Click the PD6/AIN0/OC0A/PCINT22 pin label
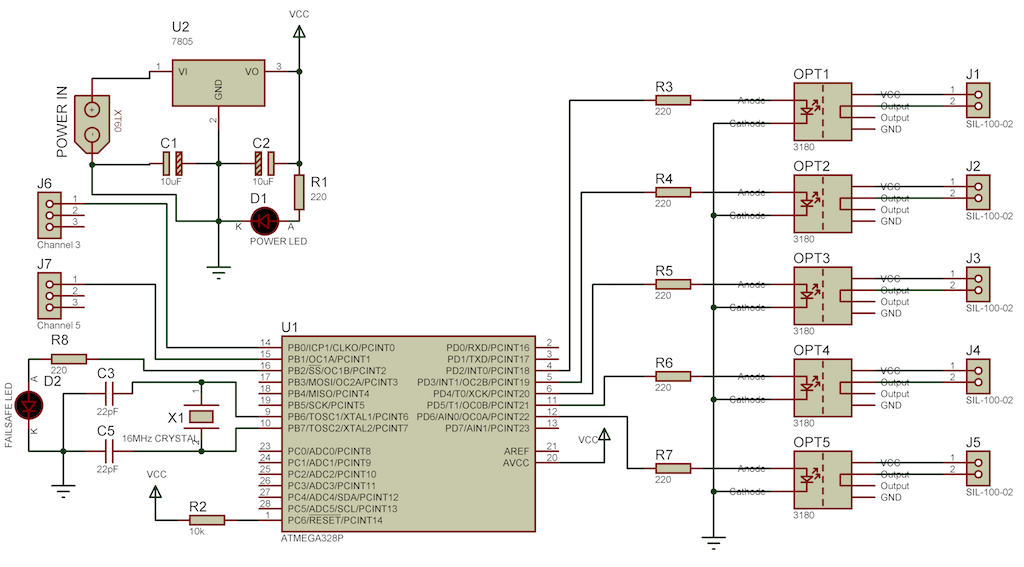Screen dimensions: 1024x567 [473, 417]
